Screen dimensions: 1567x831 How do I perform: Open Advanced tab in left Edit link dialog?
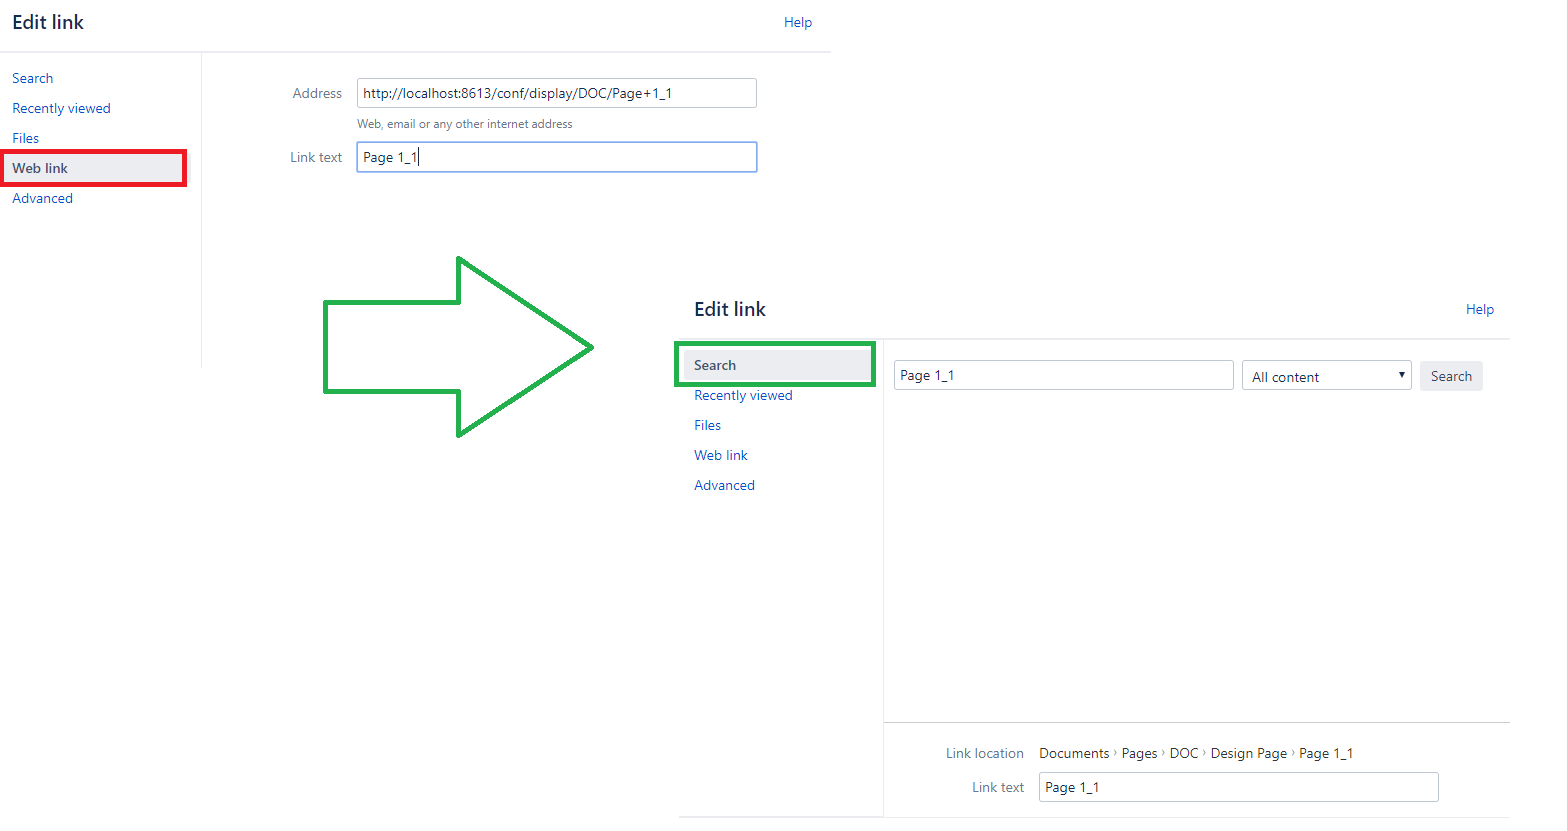pyautogui.click(x=42, y=198)
